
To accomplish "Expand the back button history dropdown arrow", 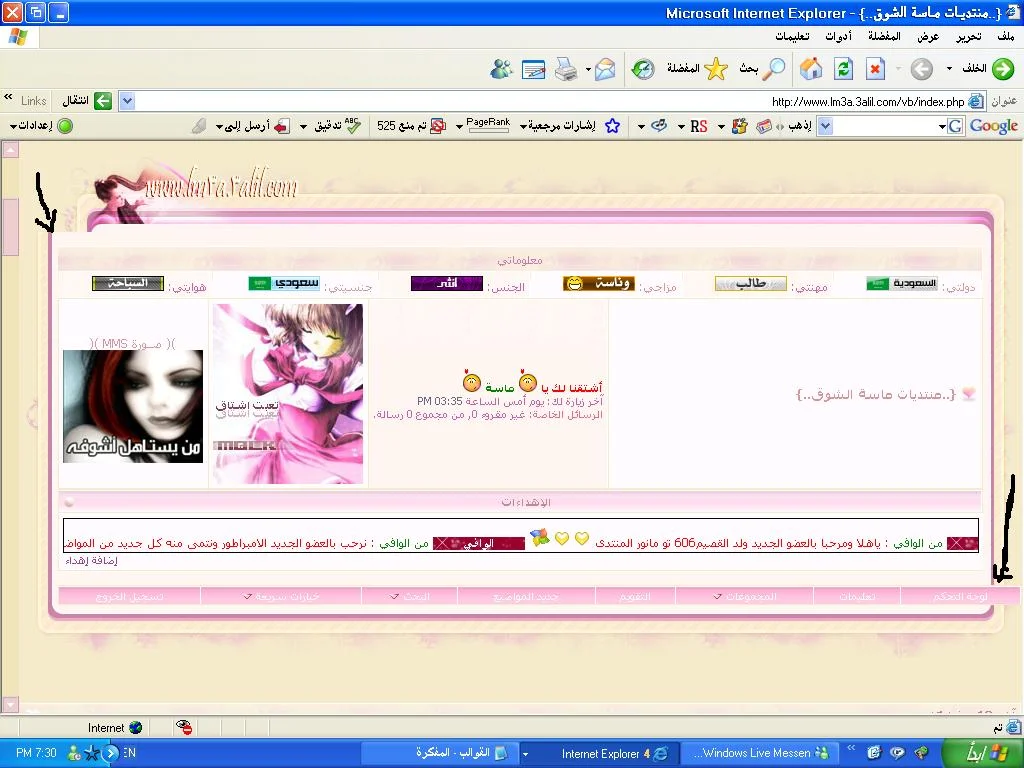I will point(949,69).
